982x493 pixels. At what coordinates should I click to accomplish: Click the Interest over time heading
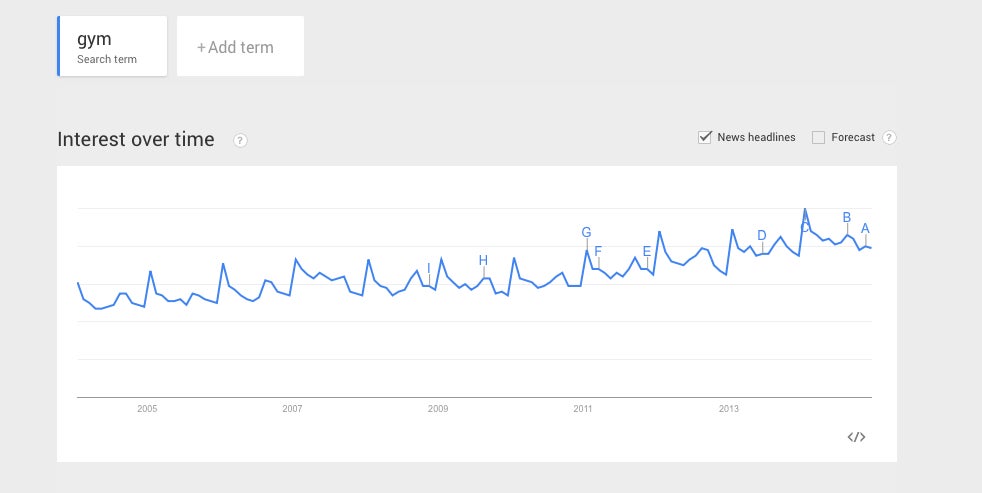pos(136,139)
